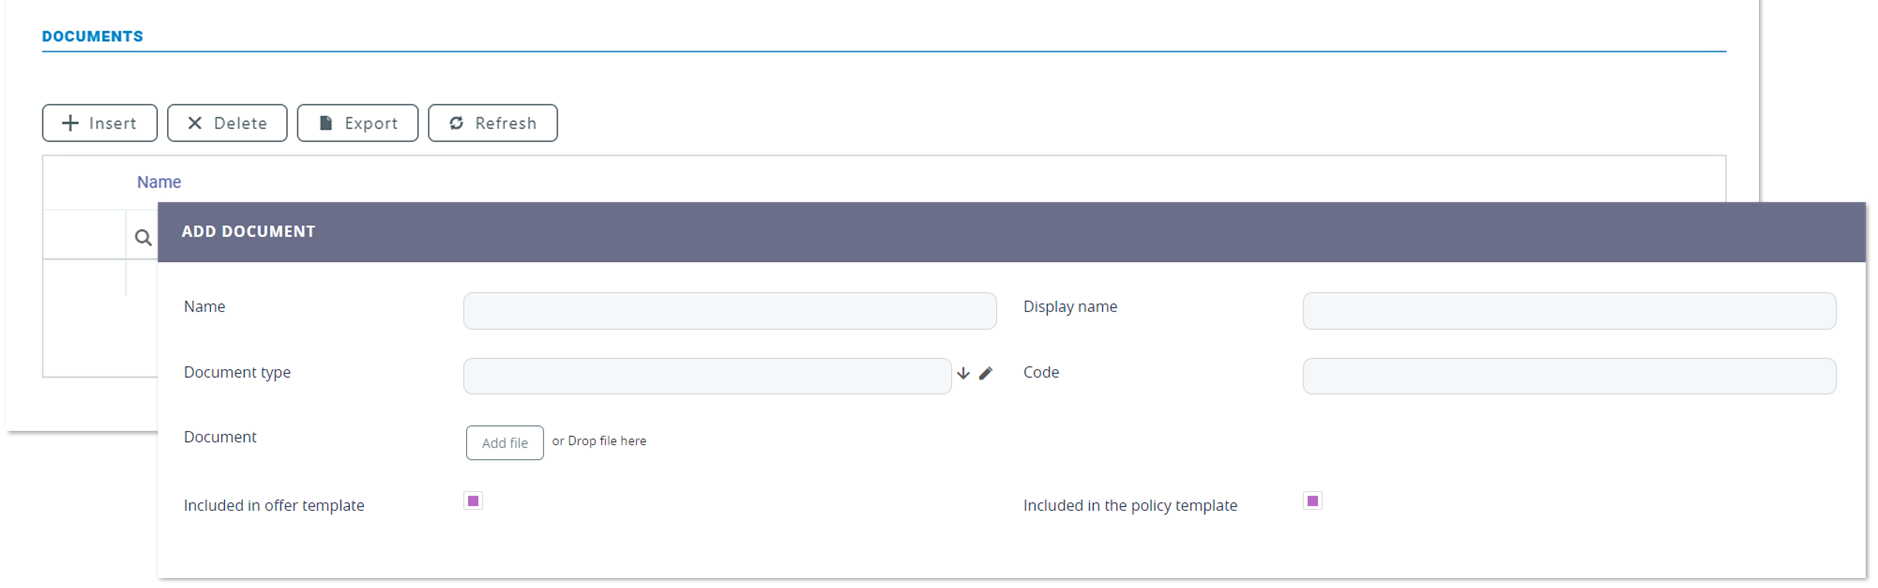Focus the Name text field

(729, 311)
